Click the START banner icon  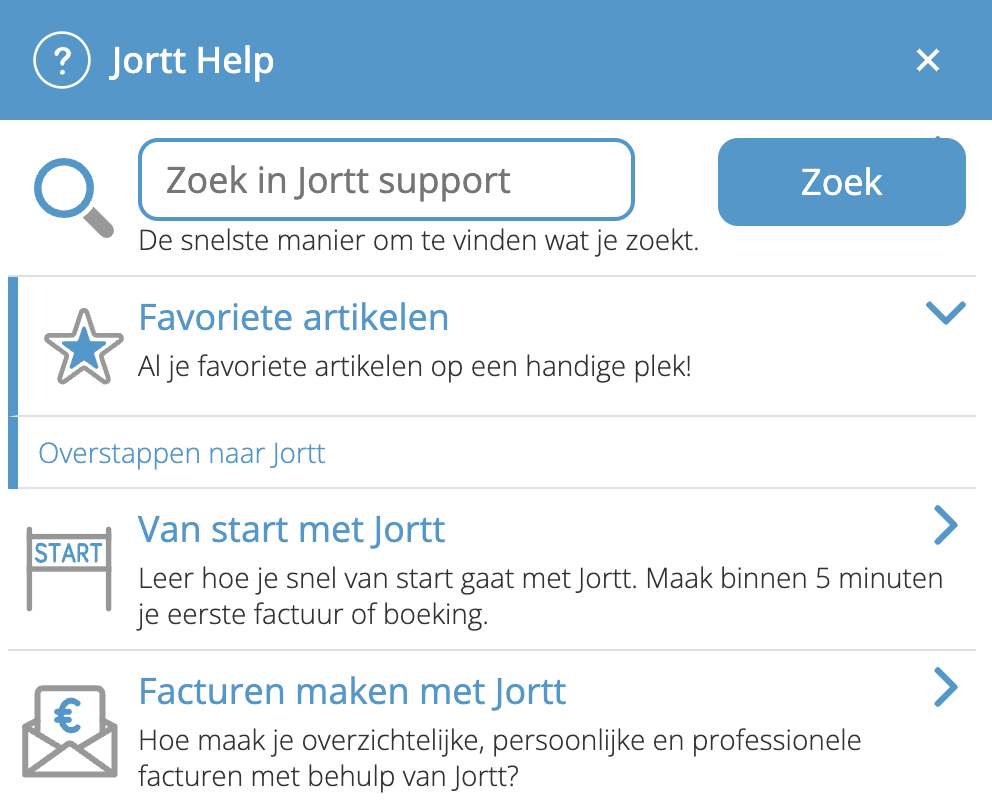point(68,568)
